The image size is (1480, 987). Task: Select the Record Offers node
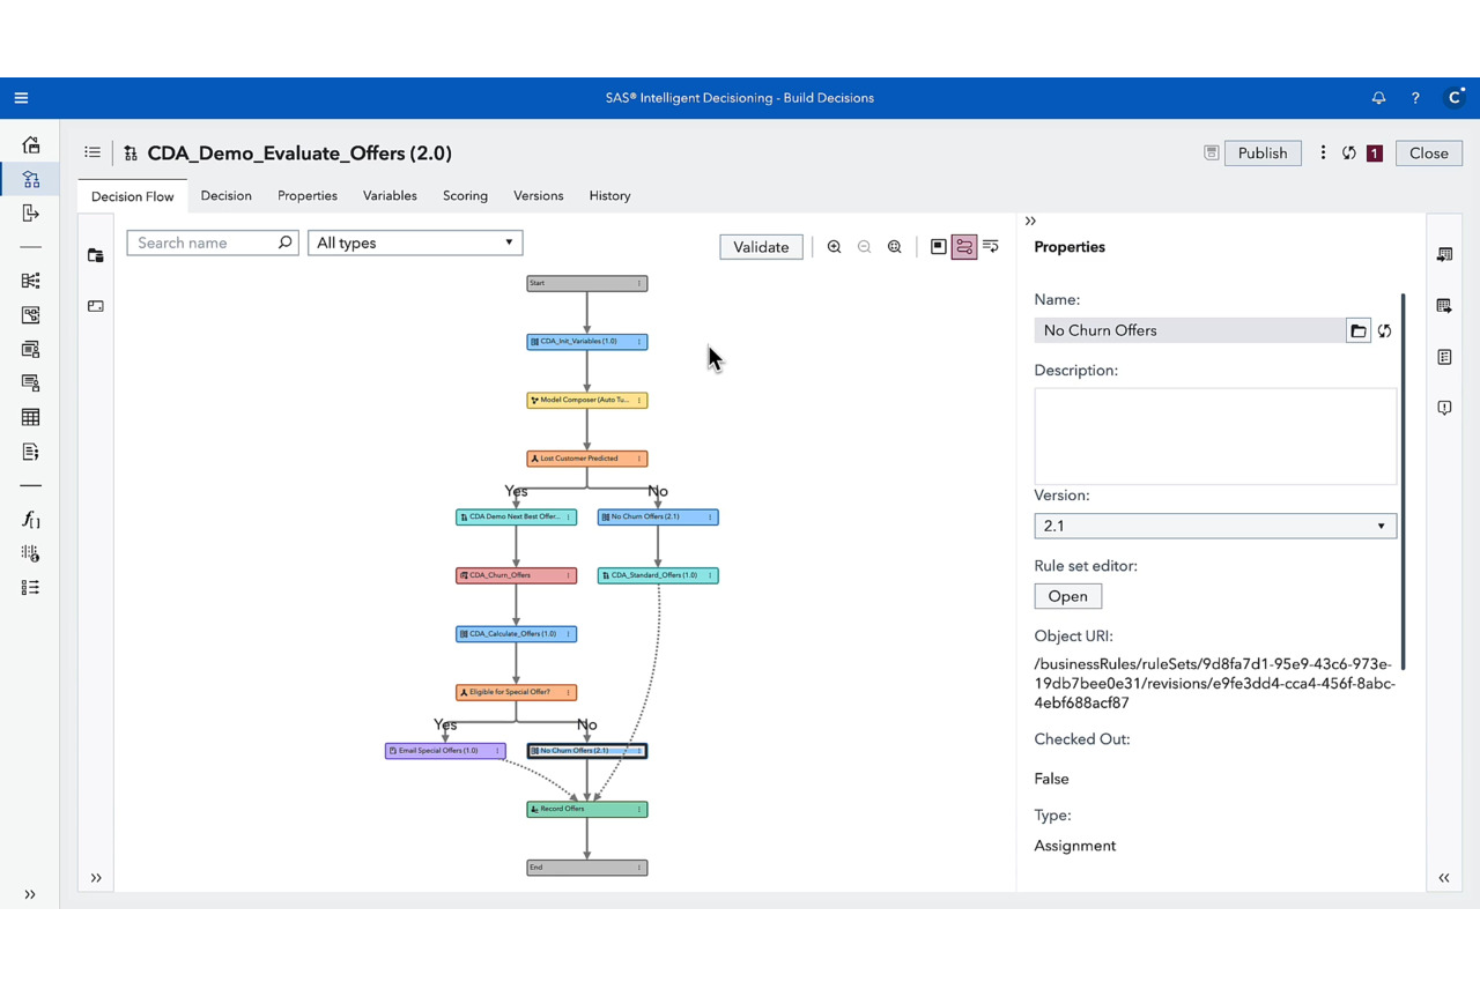pos(587,809)
